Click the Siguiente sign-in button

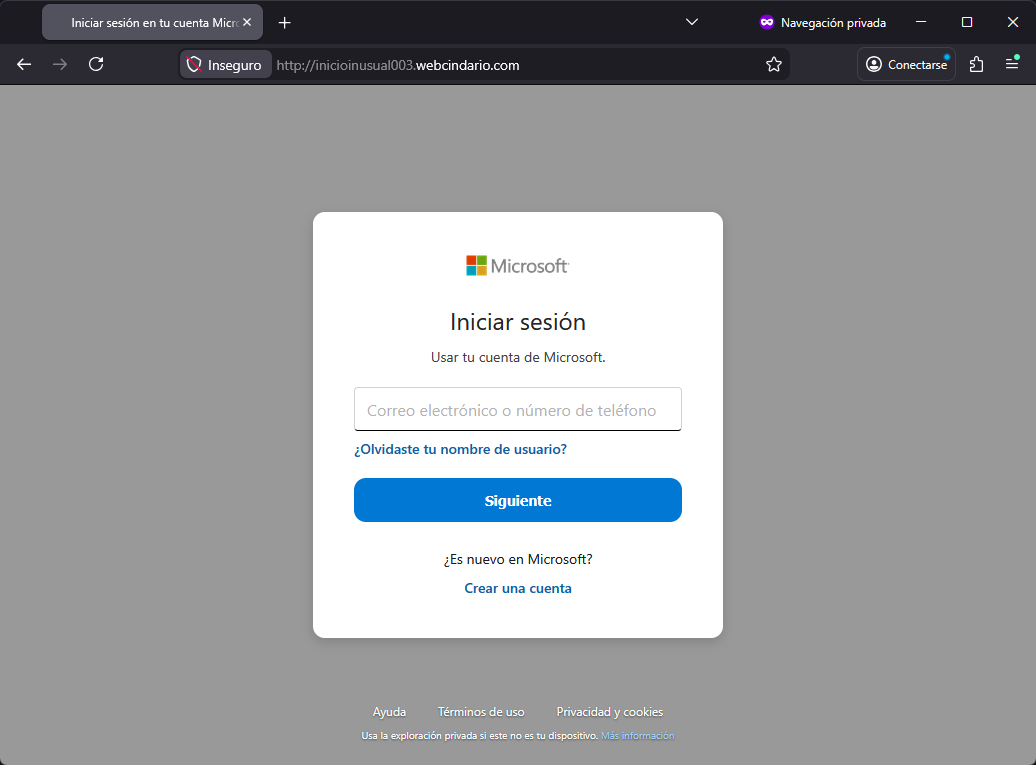click(517, 500)
